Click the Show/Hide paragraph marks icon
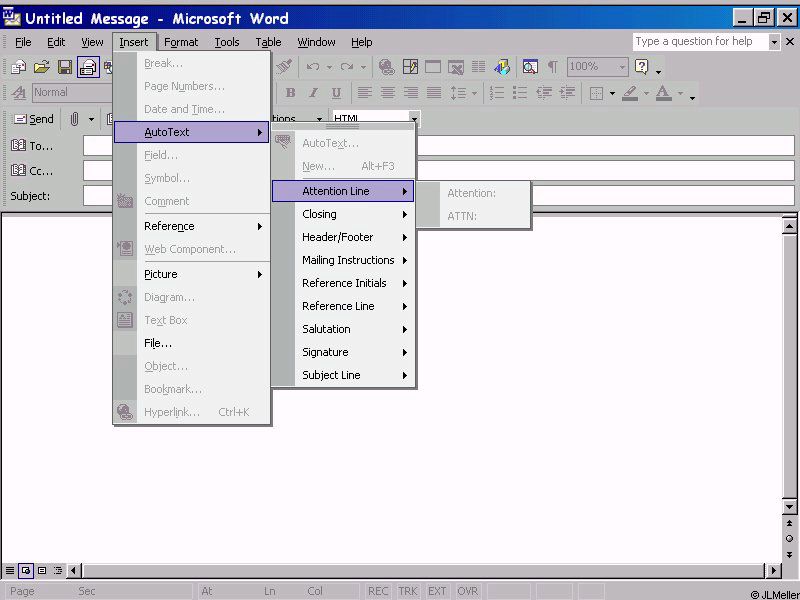800x600 pixels. click(552, 67)
